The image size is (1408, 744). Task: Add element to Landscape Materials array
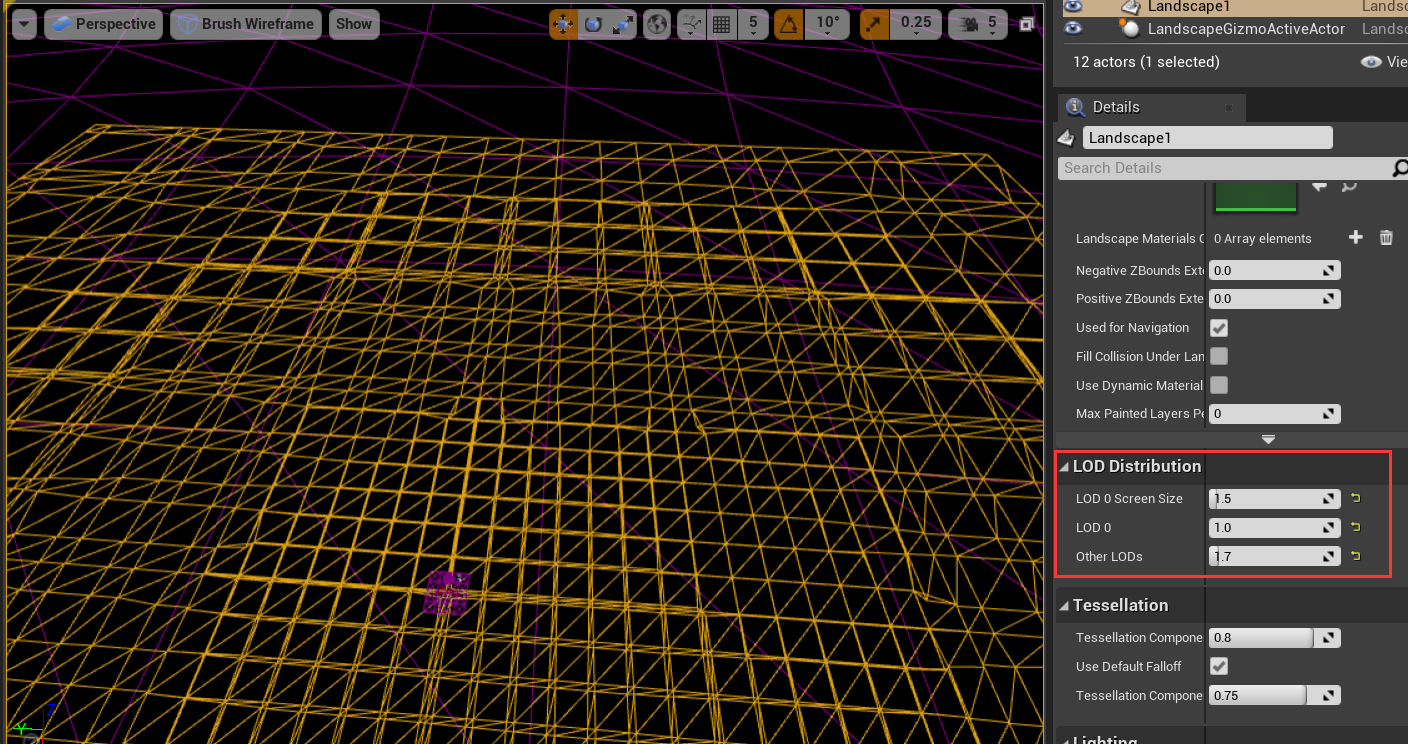[x=1356, y=237]
